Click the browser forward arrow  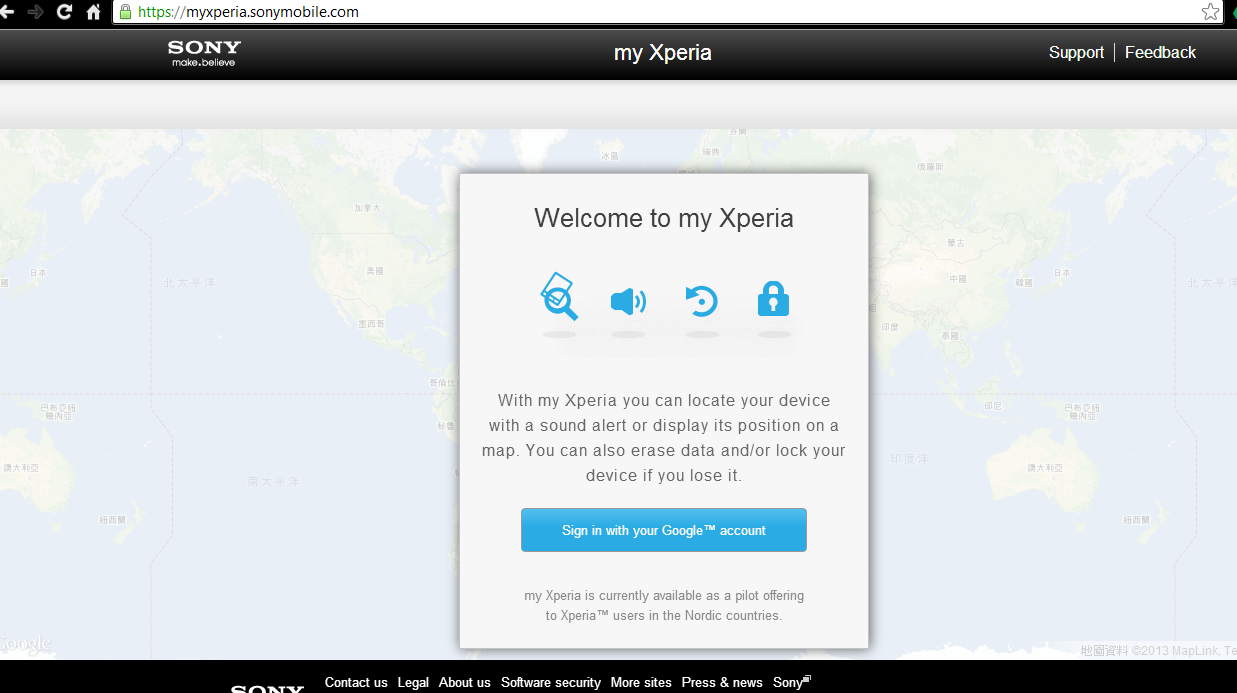[x=36, y=12]
